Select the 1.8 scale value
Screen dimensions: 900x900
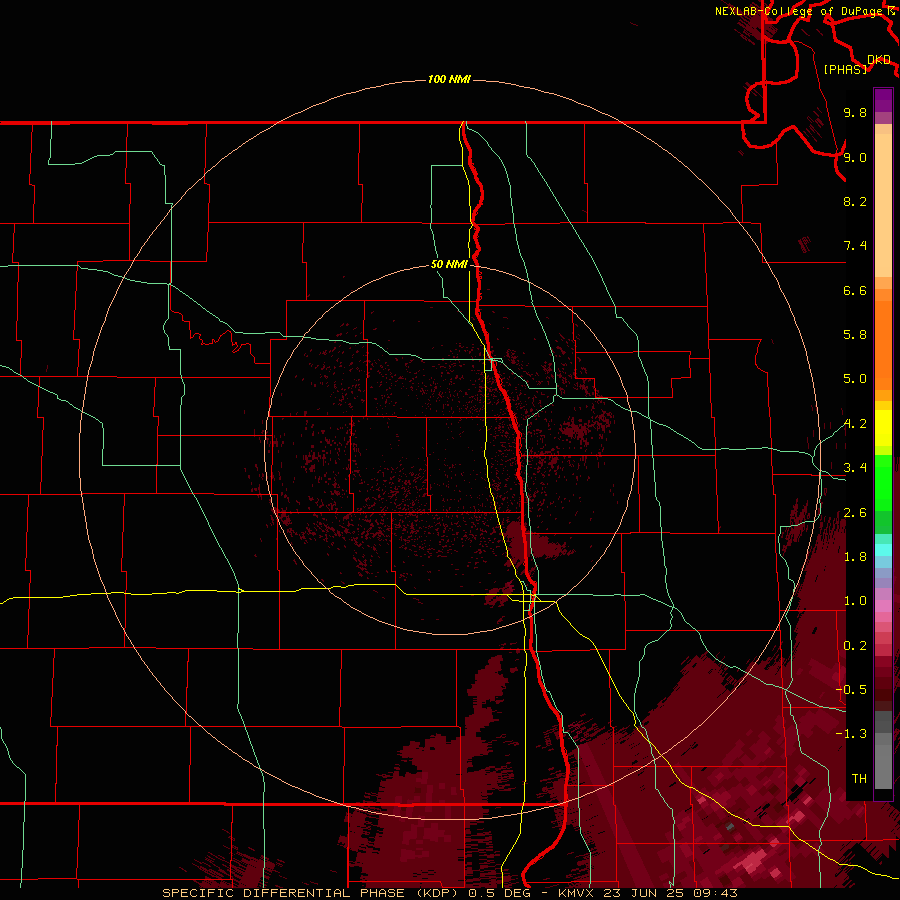(x=855, y=557)
